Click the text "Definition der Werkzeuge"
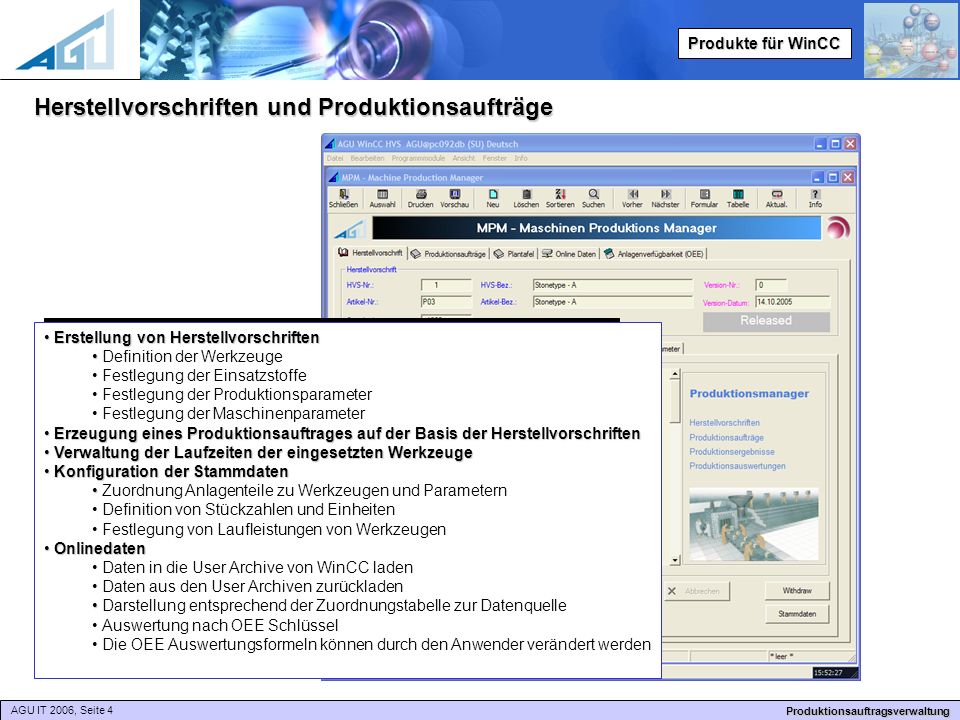This screenshot has height=720, width=960. [192, 356]
